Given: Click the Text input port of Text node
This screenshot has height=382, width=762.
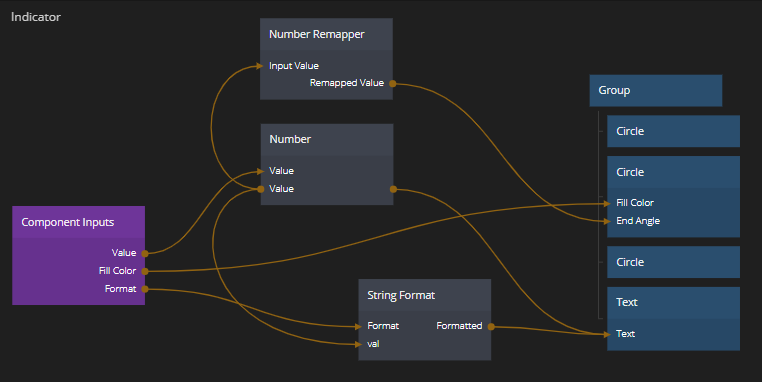Looking at the screenshot, I should [x=607, y=334].
